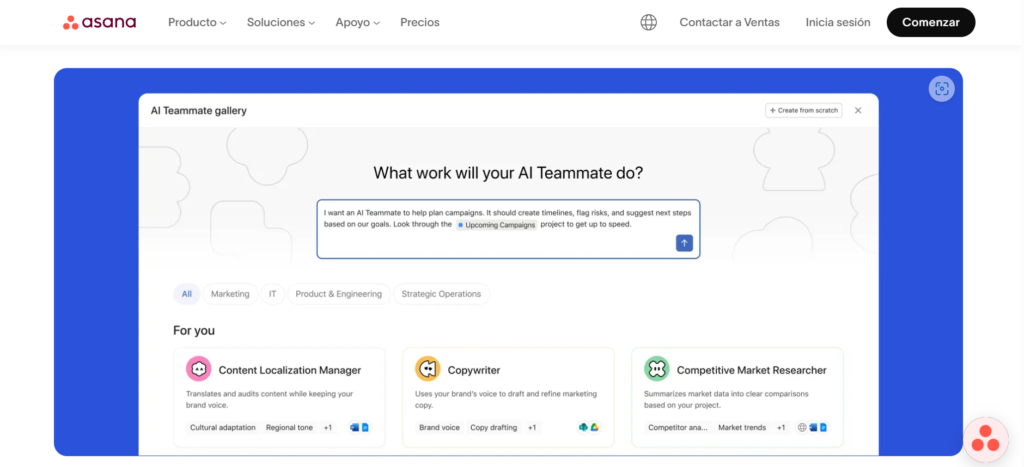
Task: Select the All filter tab
Action: pos(187,294)
